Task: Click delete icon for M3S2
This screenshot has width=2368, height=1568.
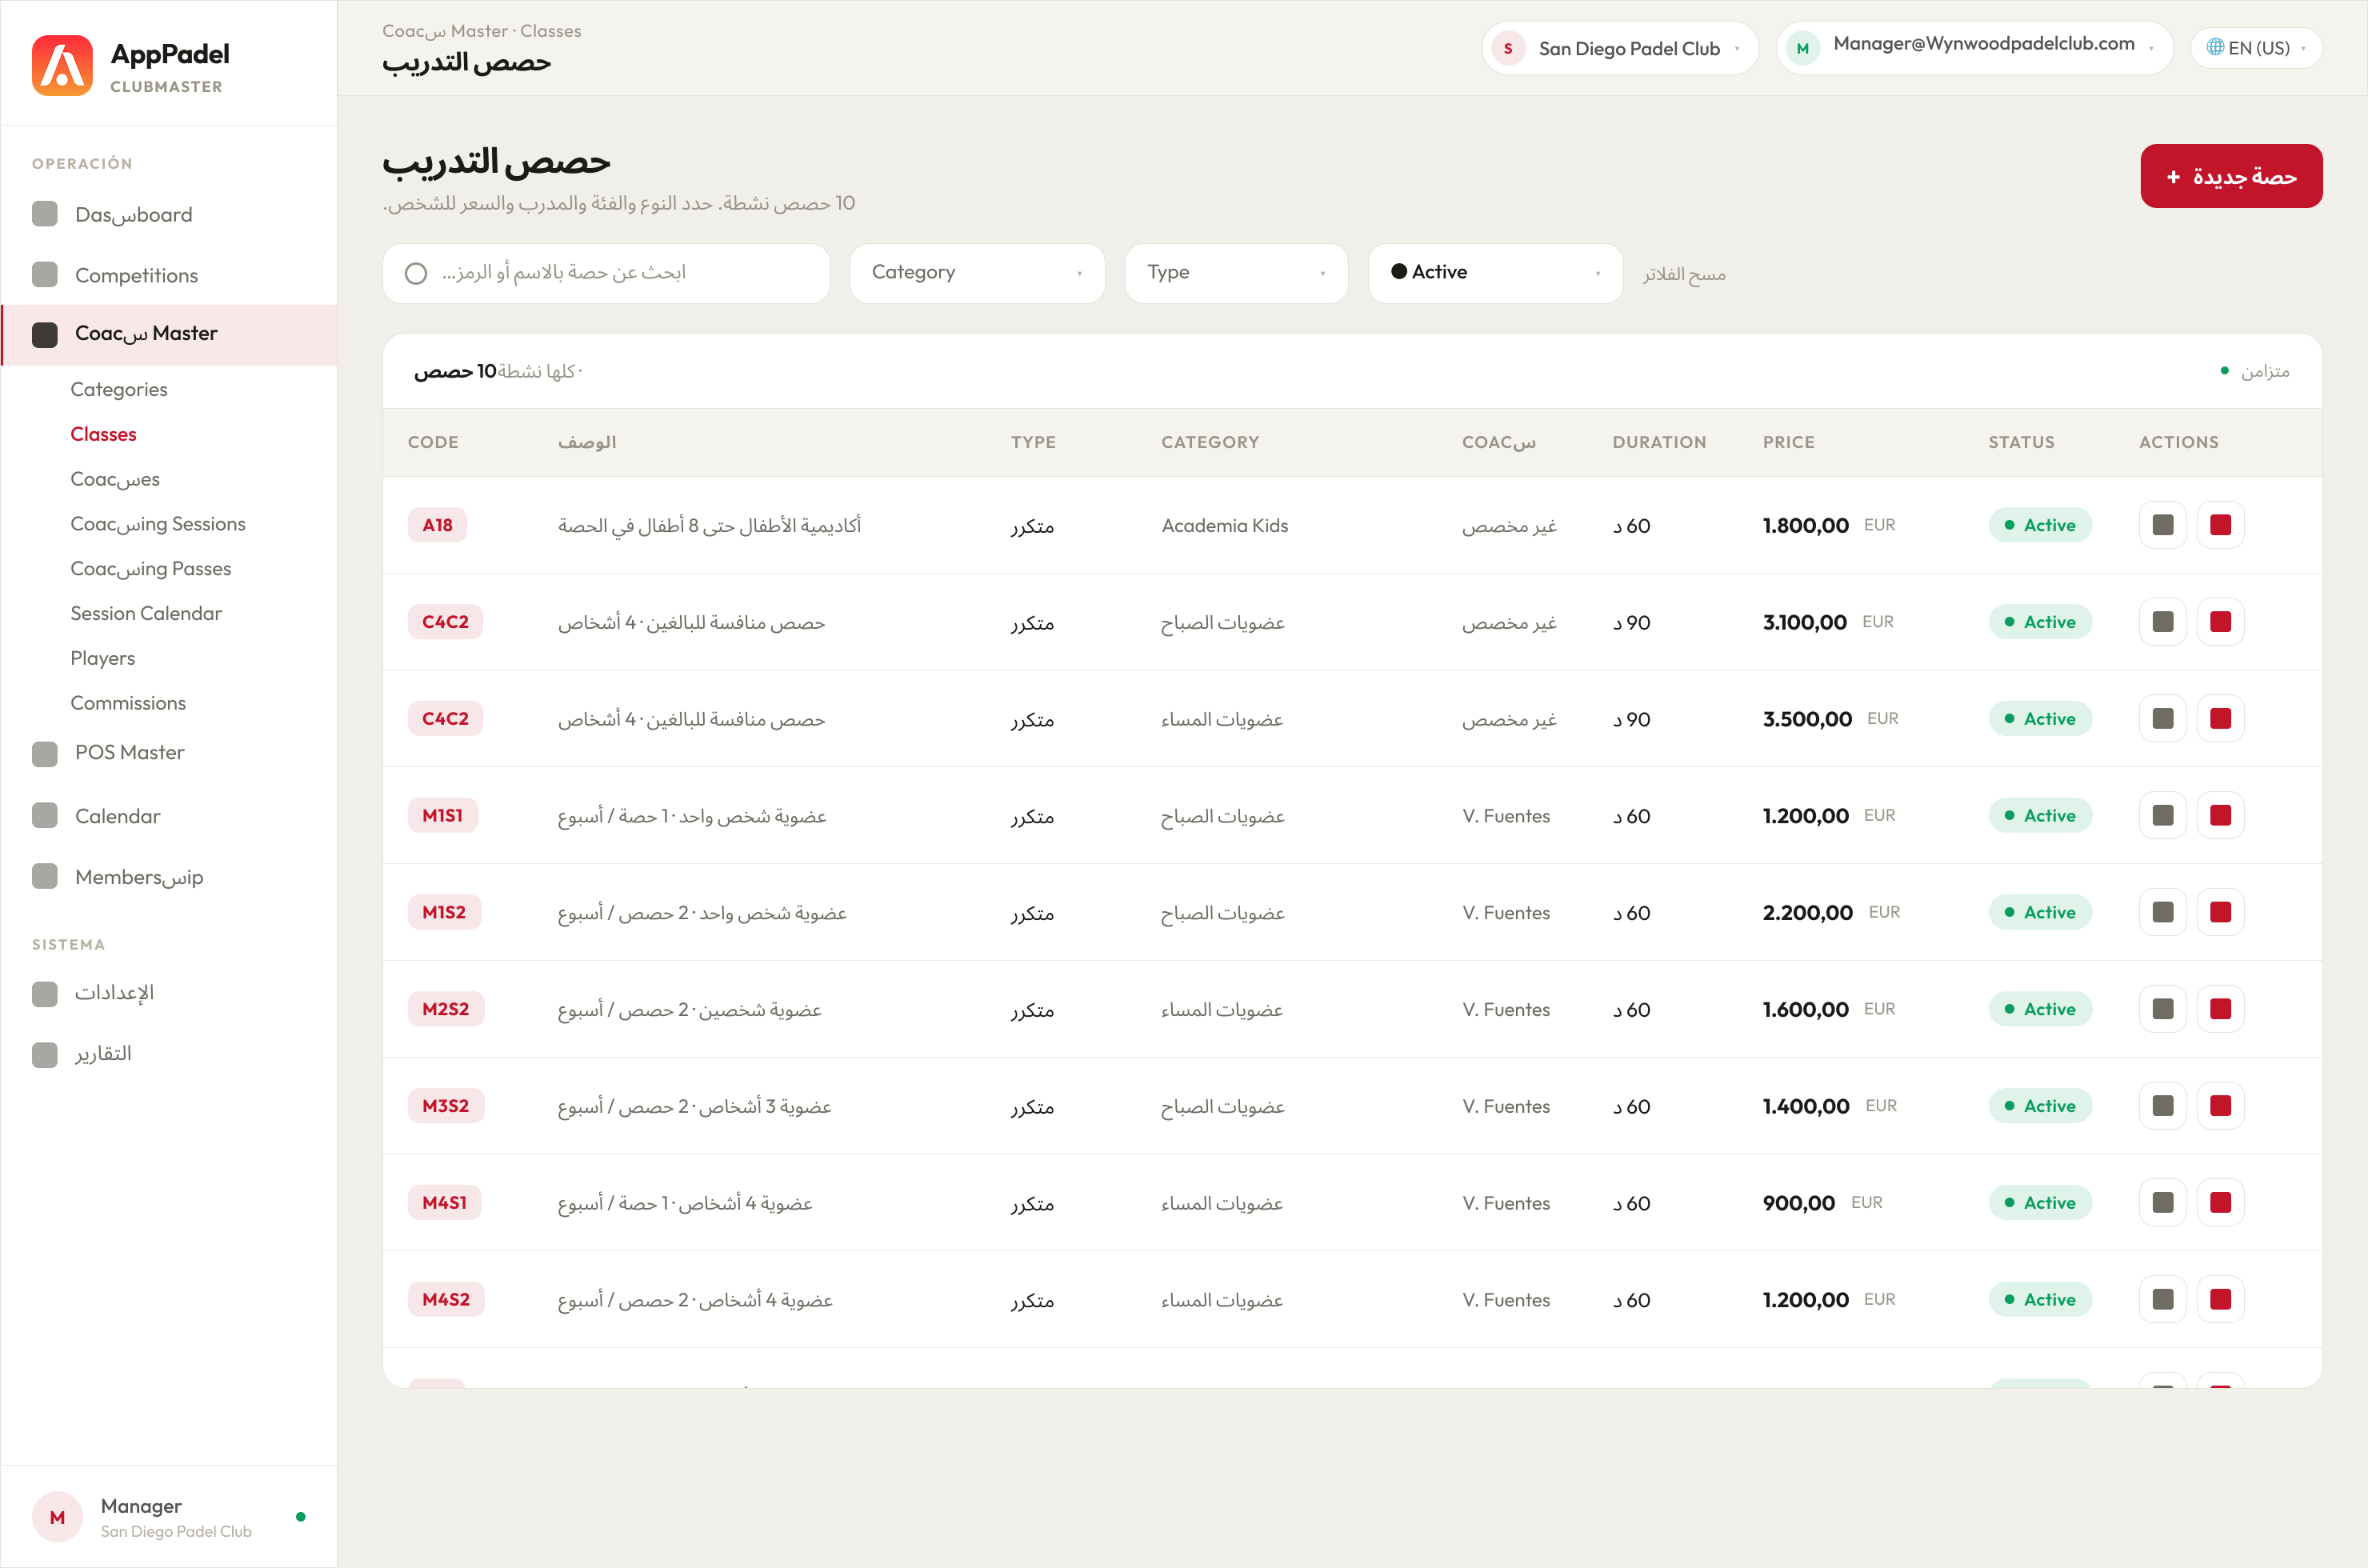Action: click(2221, 1106)
